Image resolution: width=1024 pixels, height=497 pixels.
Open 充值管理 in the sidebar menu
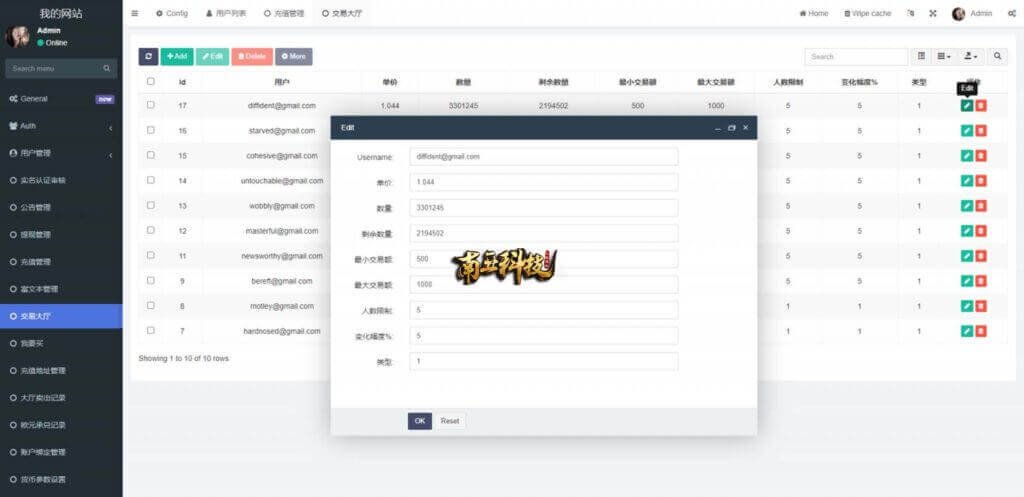[35, 262]
